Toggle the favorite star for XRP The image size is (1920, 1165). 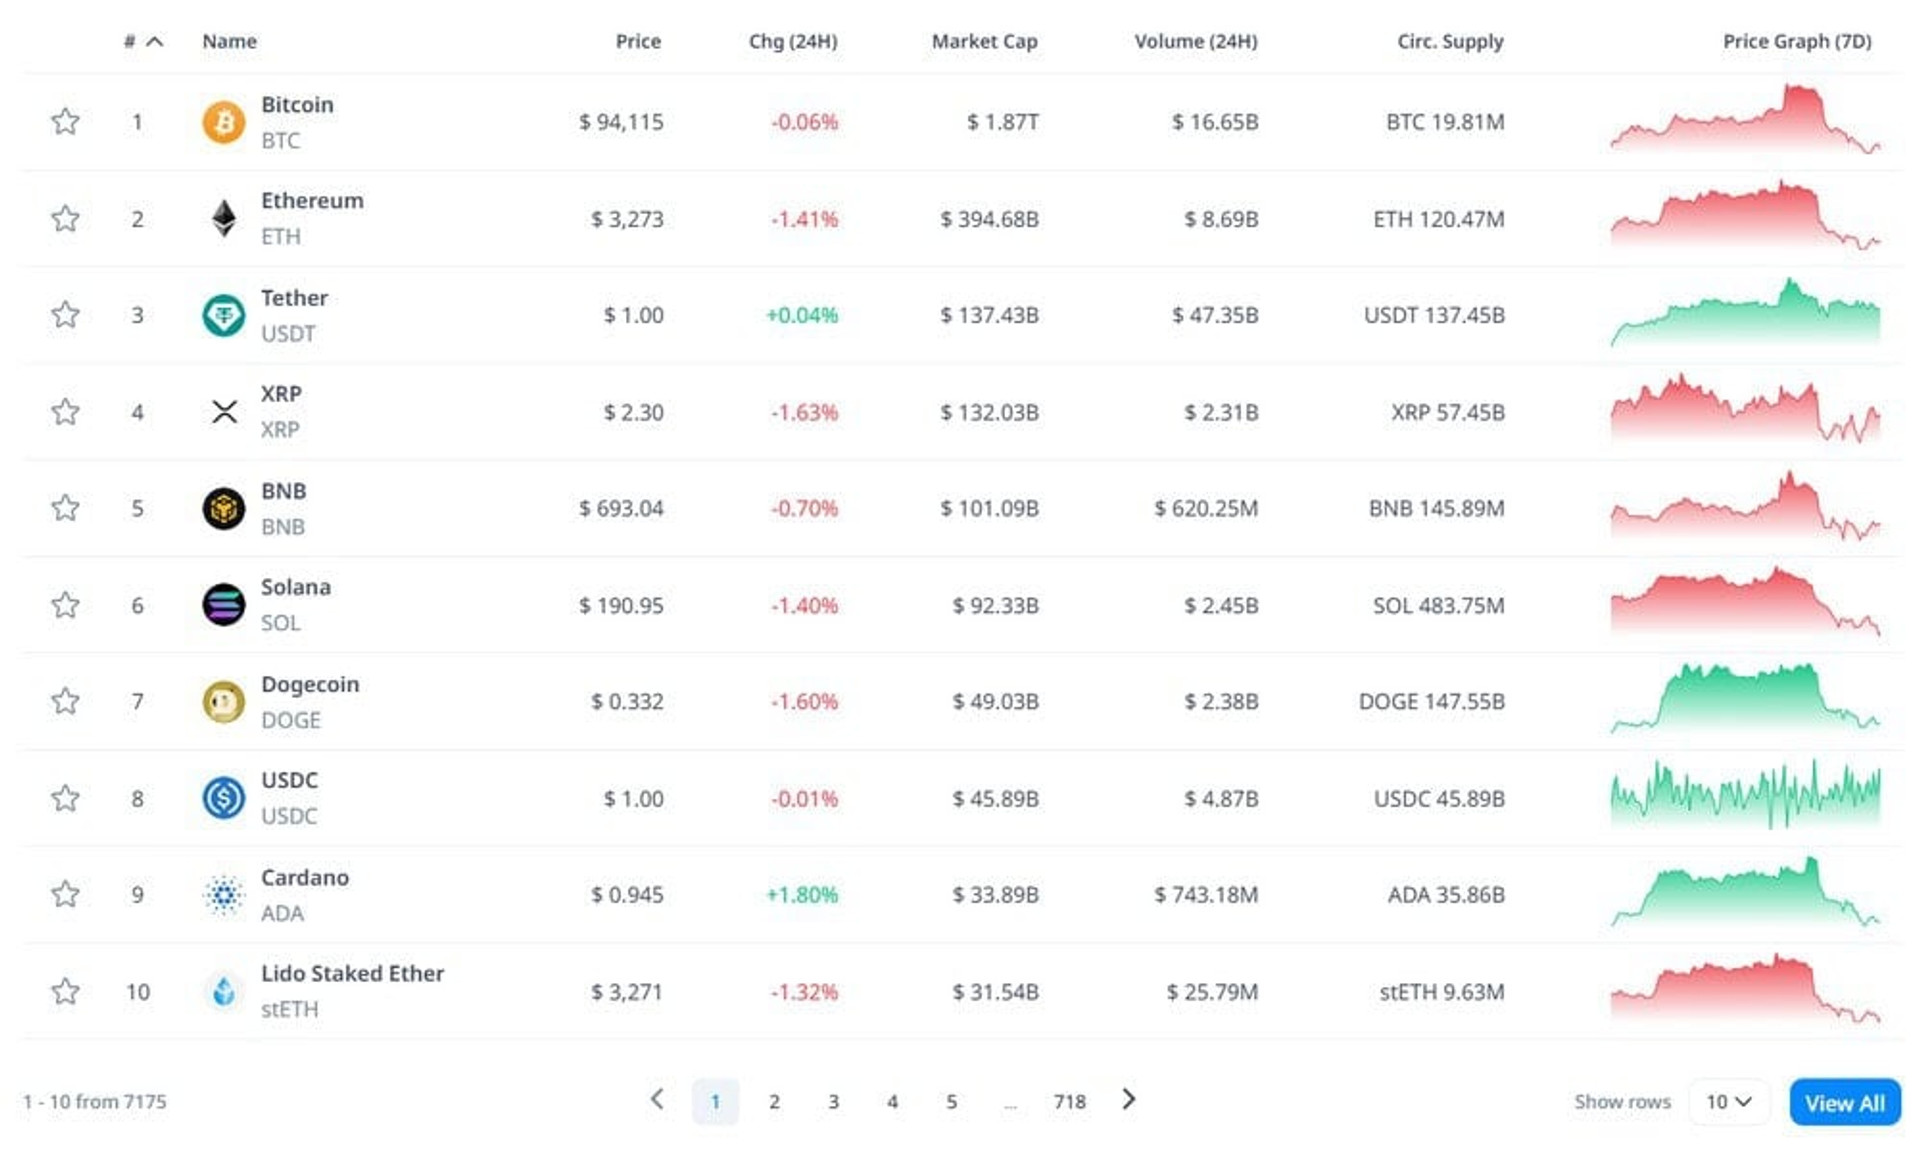click(x=65, y=411)
